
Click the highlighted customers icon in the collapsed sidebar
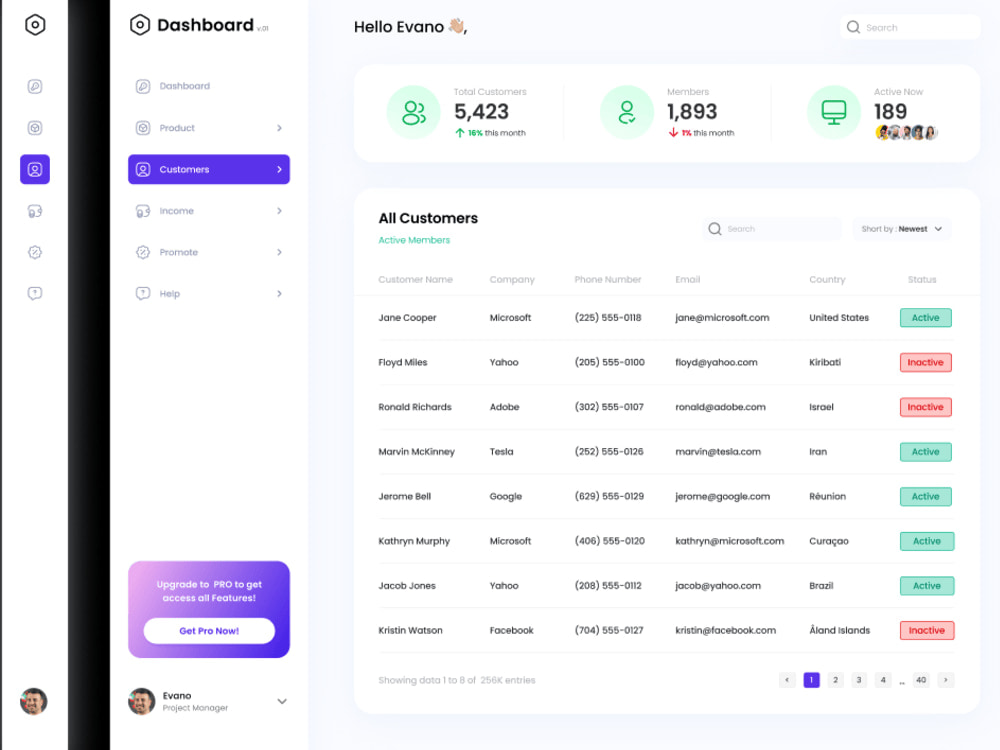35,169
